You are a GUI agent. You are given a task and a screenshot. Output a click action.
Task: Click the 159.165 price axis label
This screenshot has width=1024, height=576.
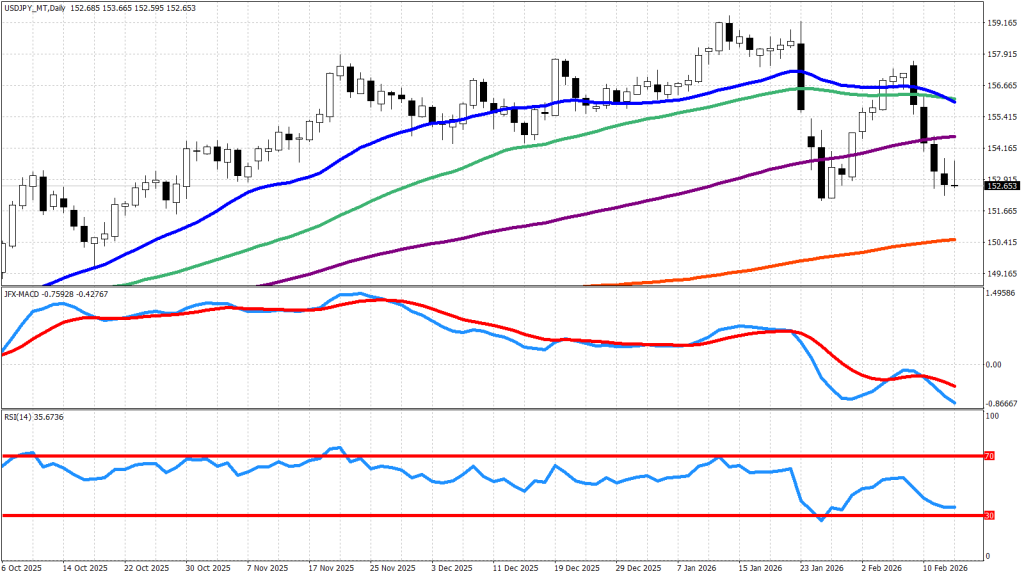click(1001, 23)
